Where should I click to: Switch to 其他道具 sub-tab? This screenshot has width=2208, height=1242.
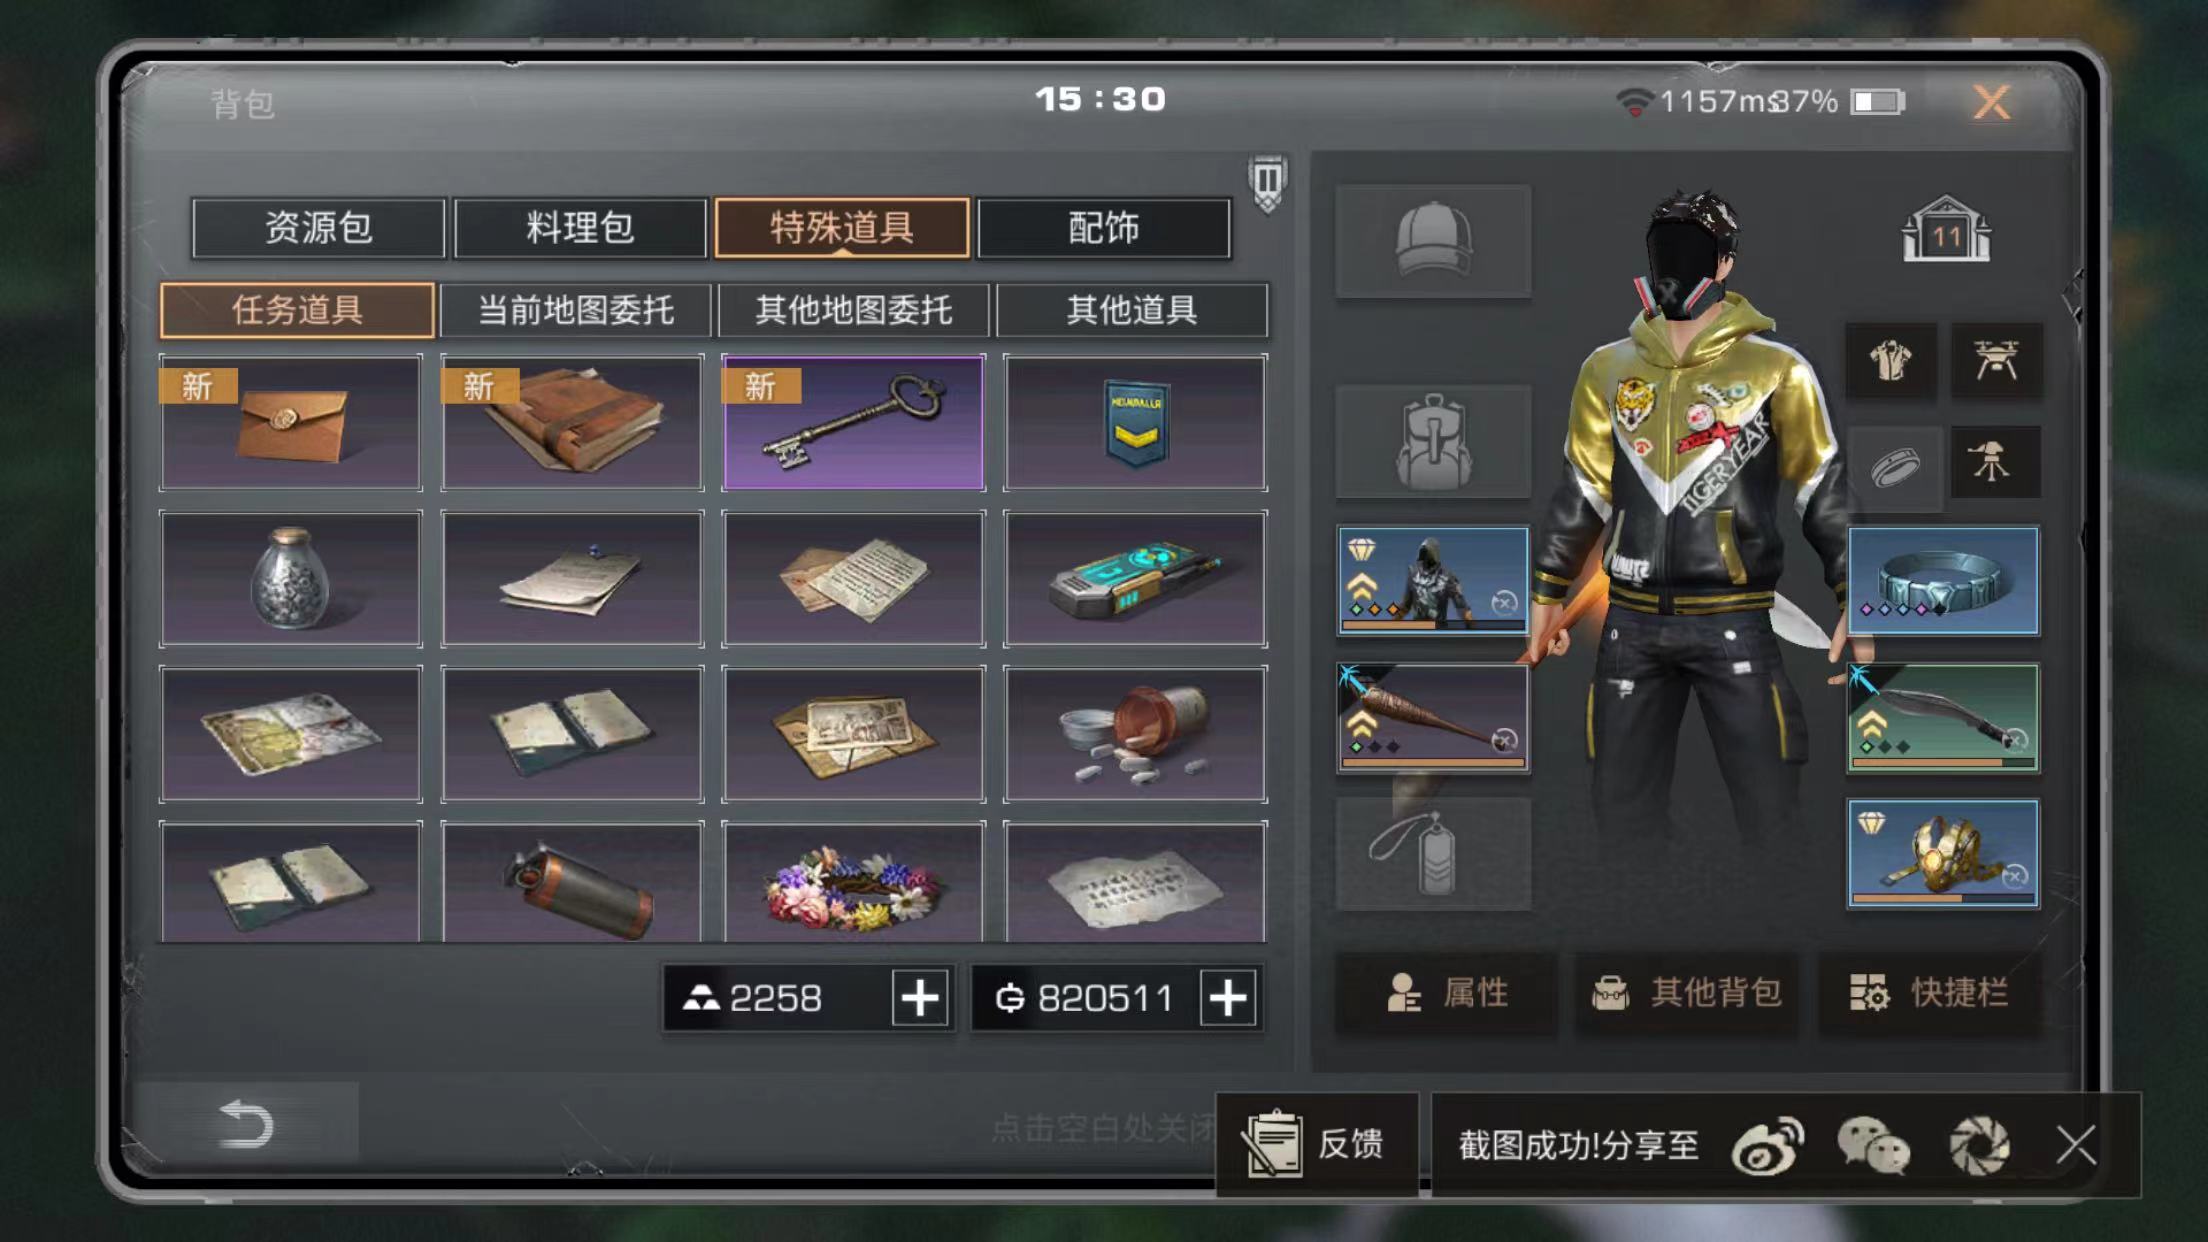1132,310
